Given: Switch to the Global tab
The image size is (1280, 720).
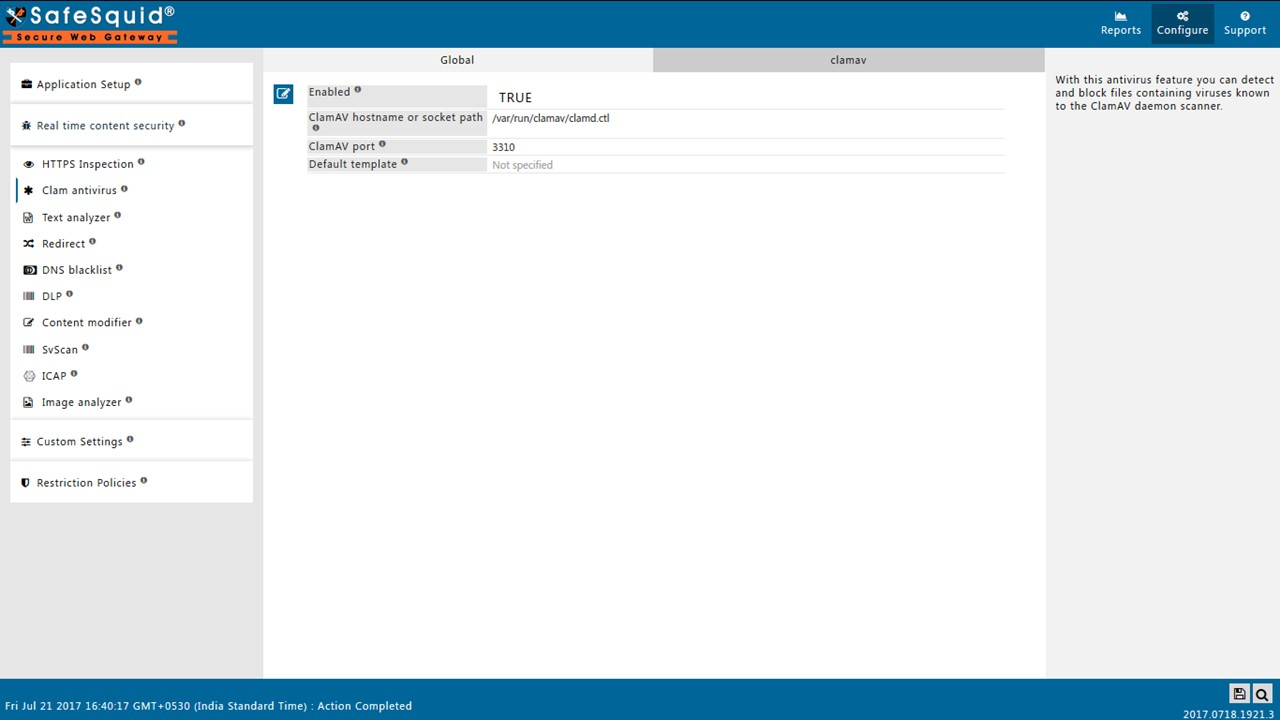Looking at the screenshot, I should coord(457,60).
